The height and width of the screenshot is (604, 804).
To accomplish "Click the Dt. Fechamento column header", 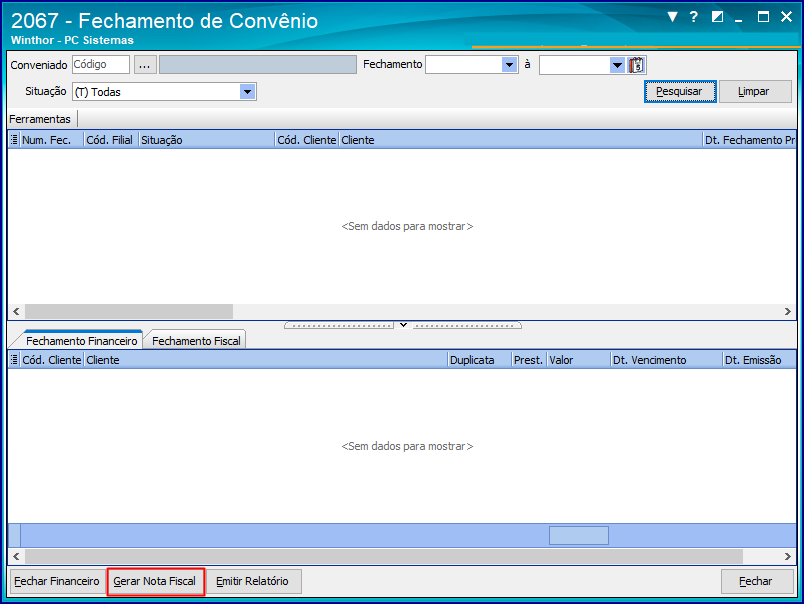I will tap(749, 139).
